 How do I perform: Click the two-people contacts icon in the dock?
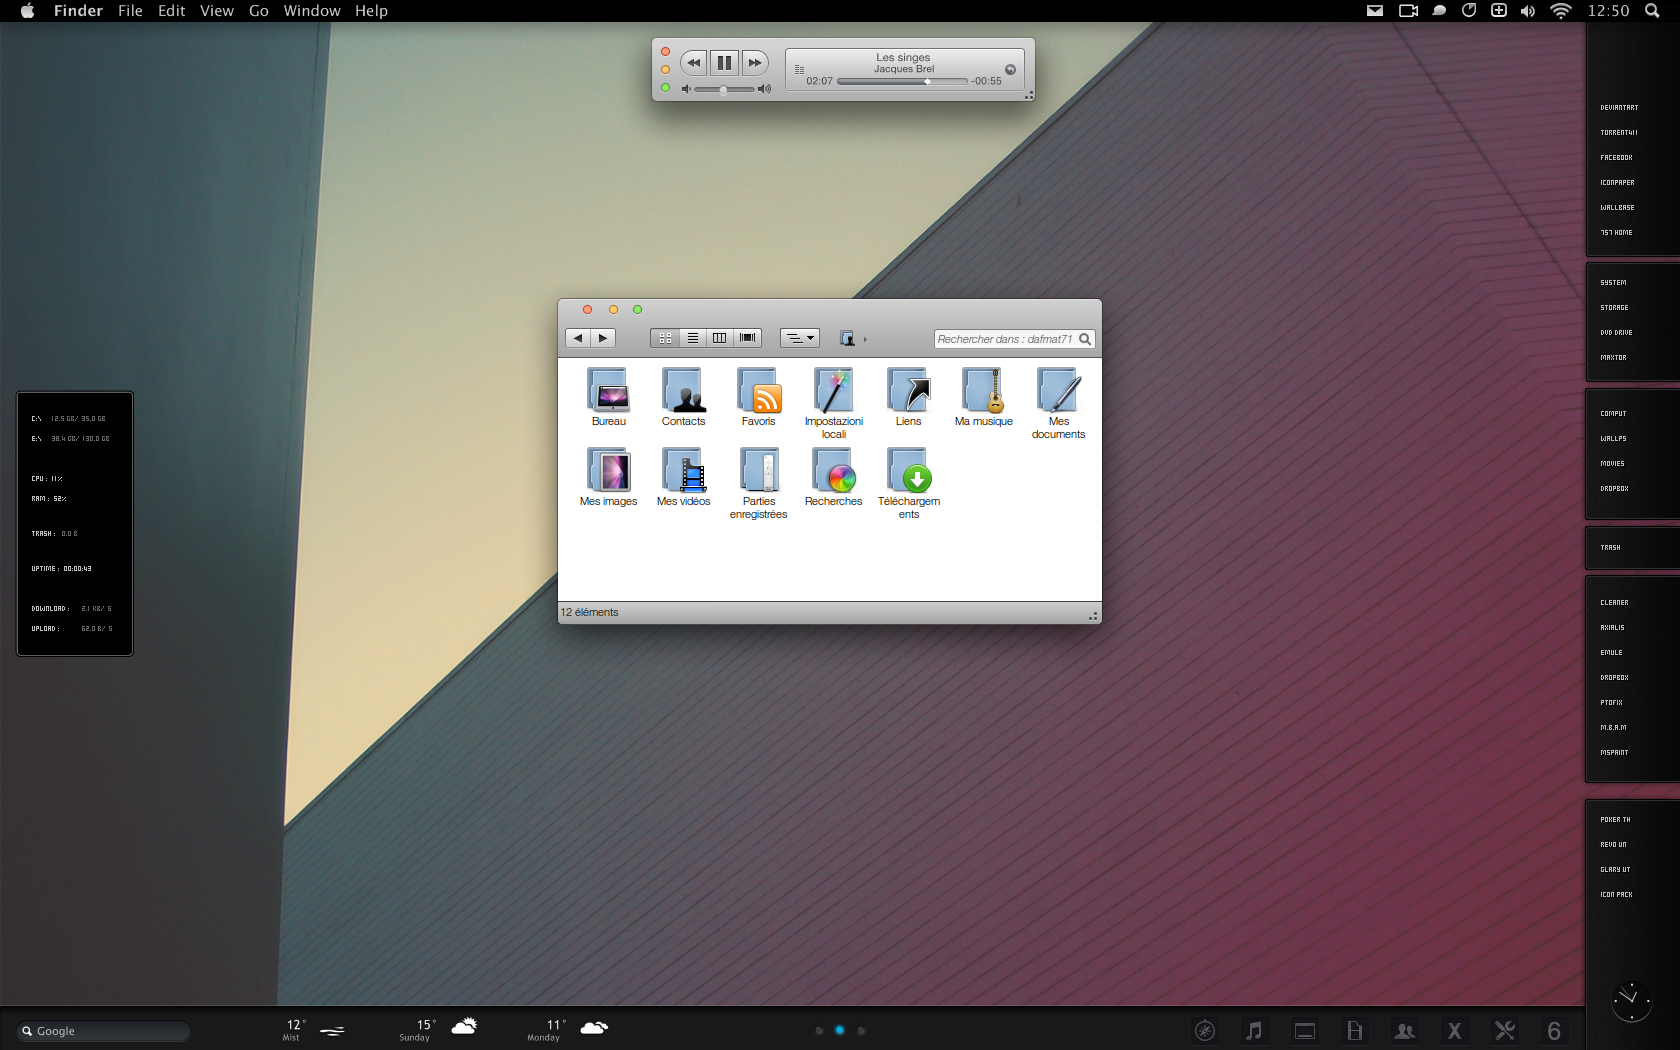tap(1404, 1031)
